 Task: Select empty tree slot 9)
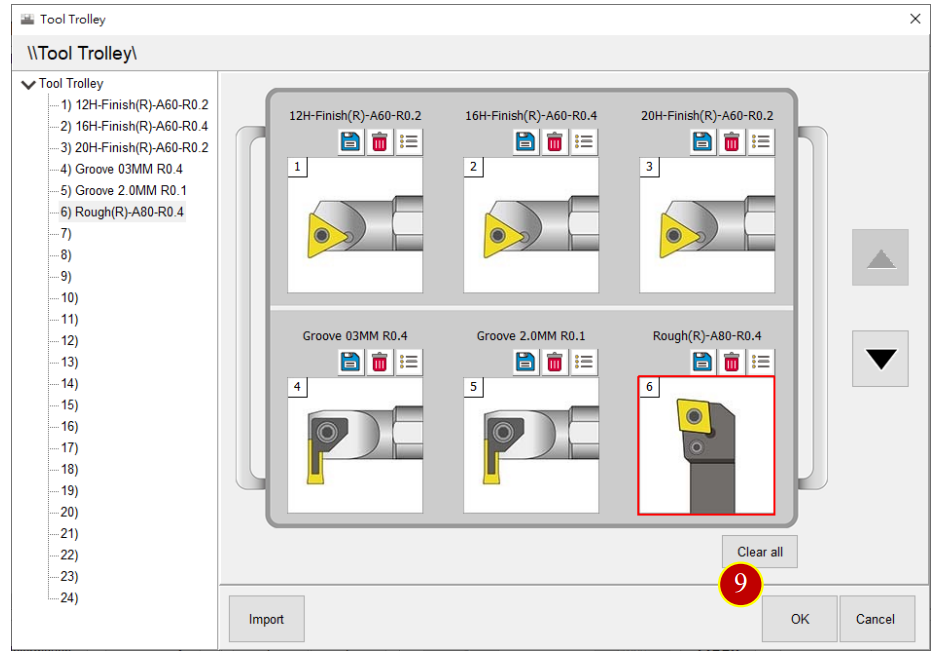tap(66, 277)
